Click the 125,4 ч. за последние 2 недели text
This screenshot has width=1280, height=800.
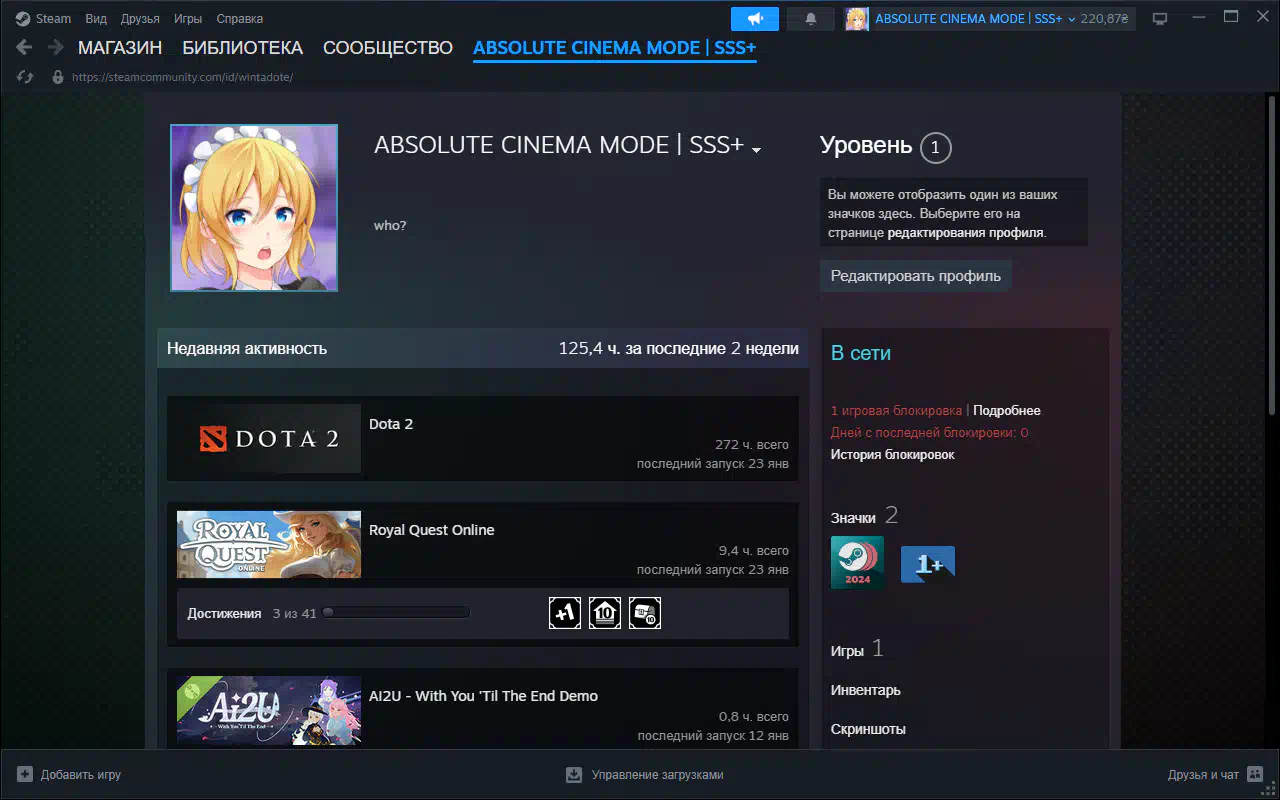(679, 349)
